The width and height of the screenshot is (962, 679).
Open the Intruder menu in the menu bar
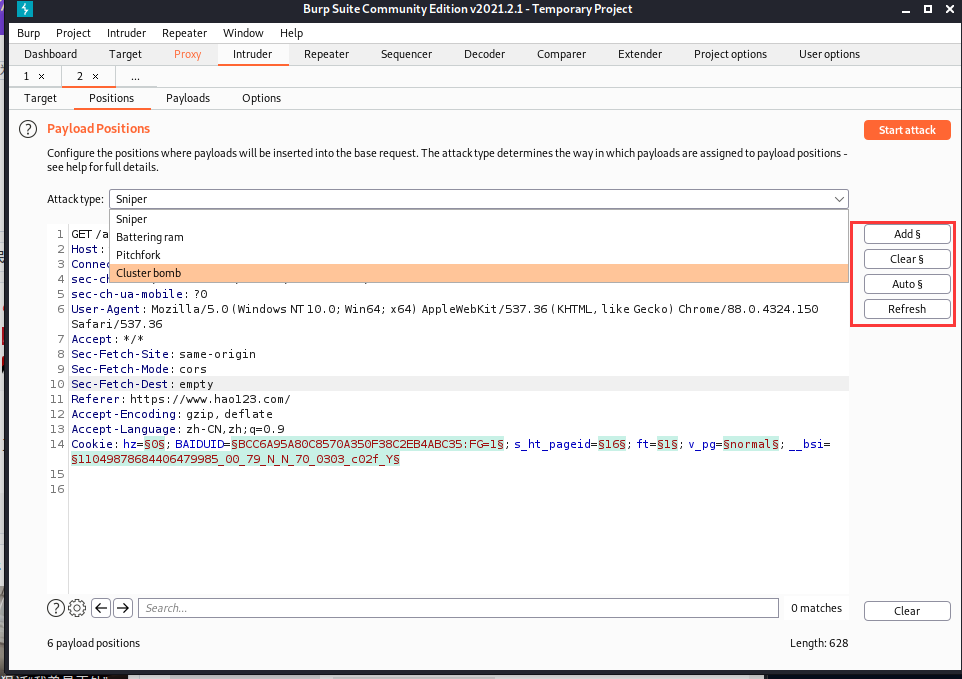coord(126,33)
